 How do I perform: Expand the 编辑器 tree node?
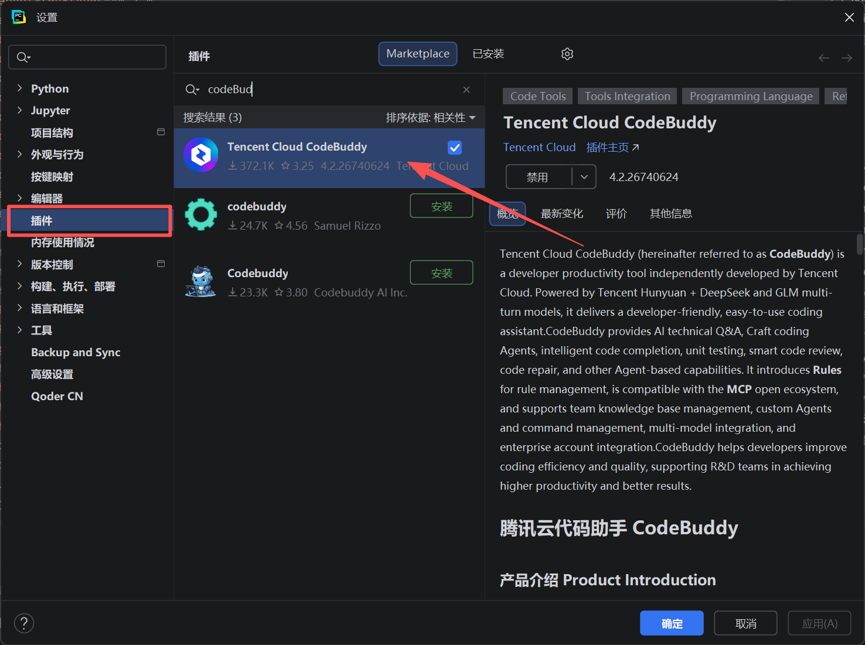coord(19,198)
